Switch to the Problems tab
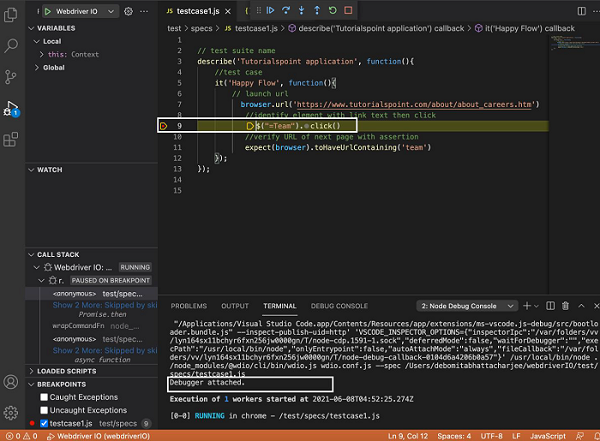Viewport: 600px width, 441px height. (x=188, y=305)
